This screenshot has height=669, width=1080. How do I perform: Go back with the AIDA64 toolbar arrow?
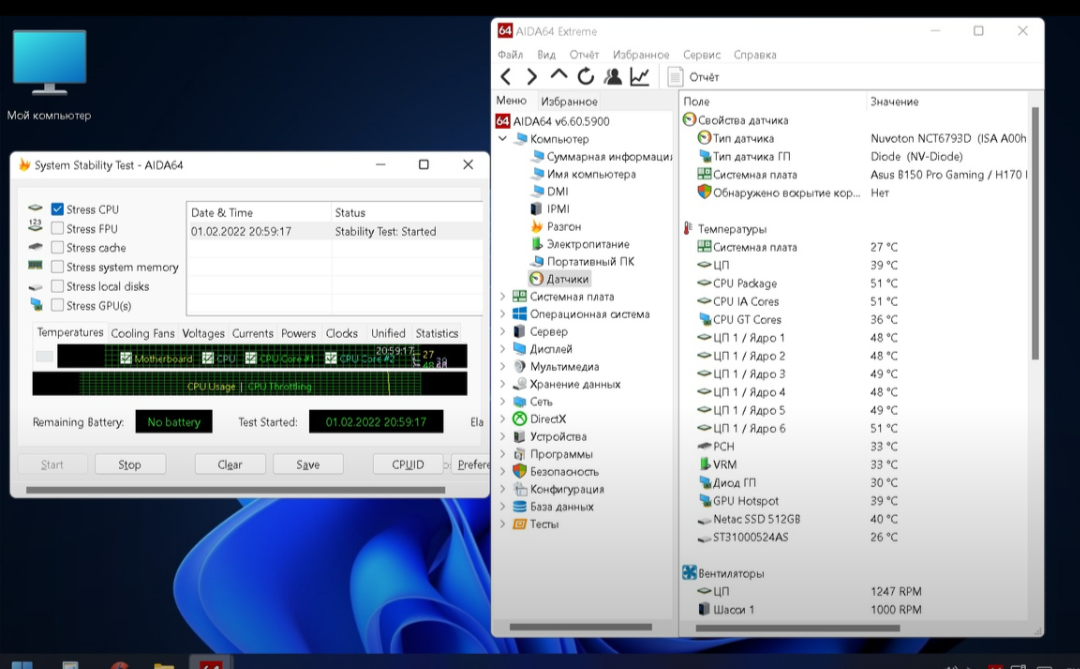point(506,76)
